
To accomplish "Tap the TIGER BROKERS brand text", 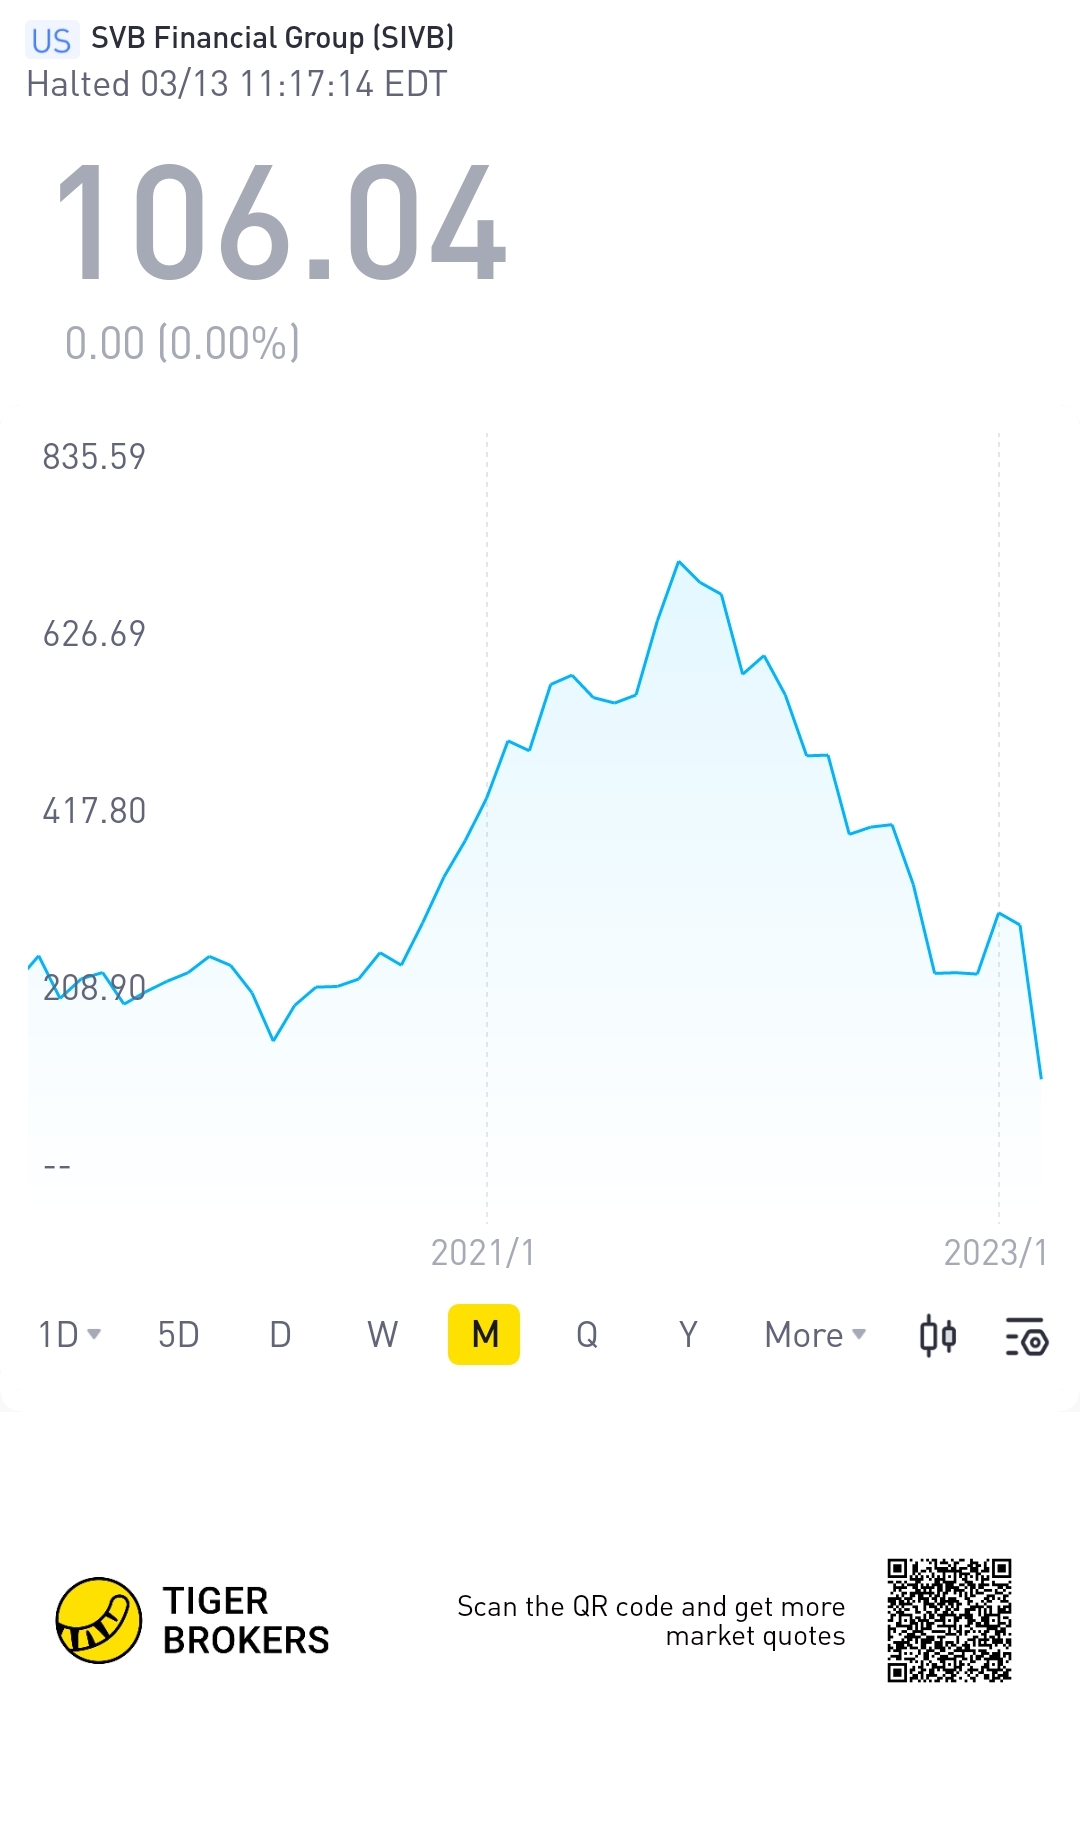I will click(x=246, y=1620).
